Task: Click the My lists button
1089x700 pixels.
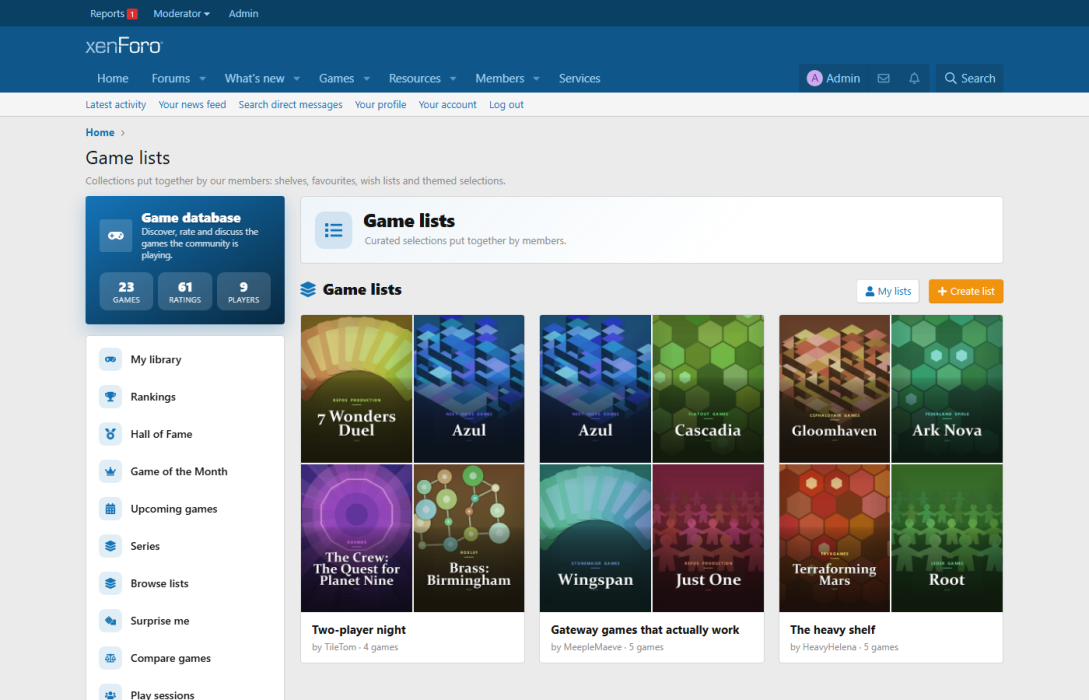Action: (x=888, y=291)
